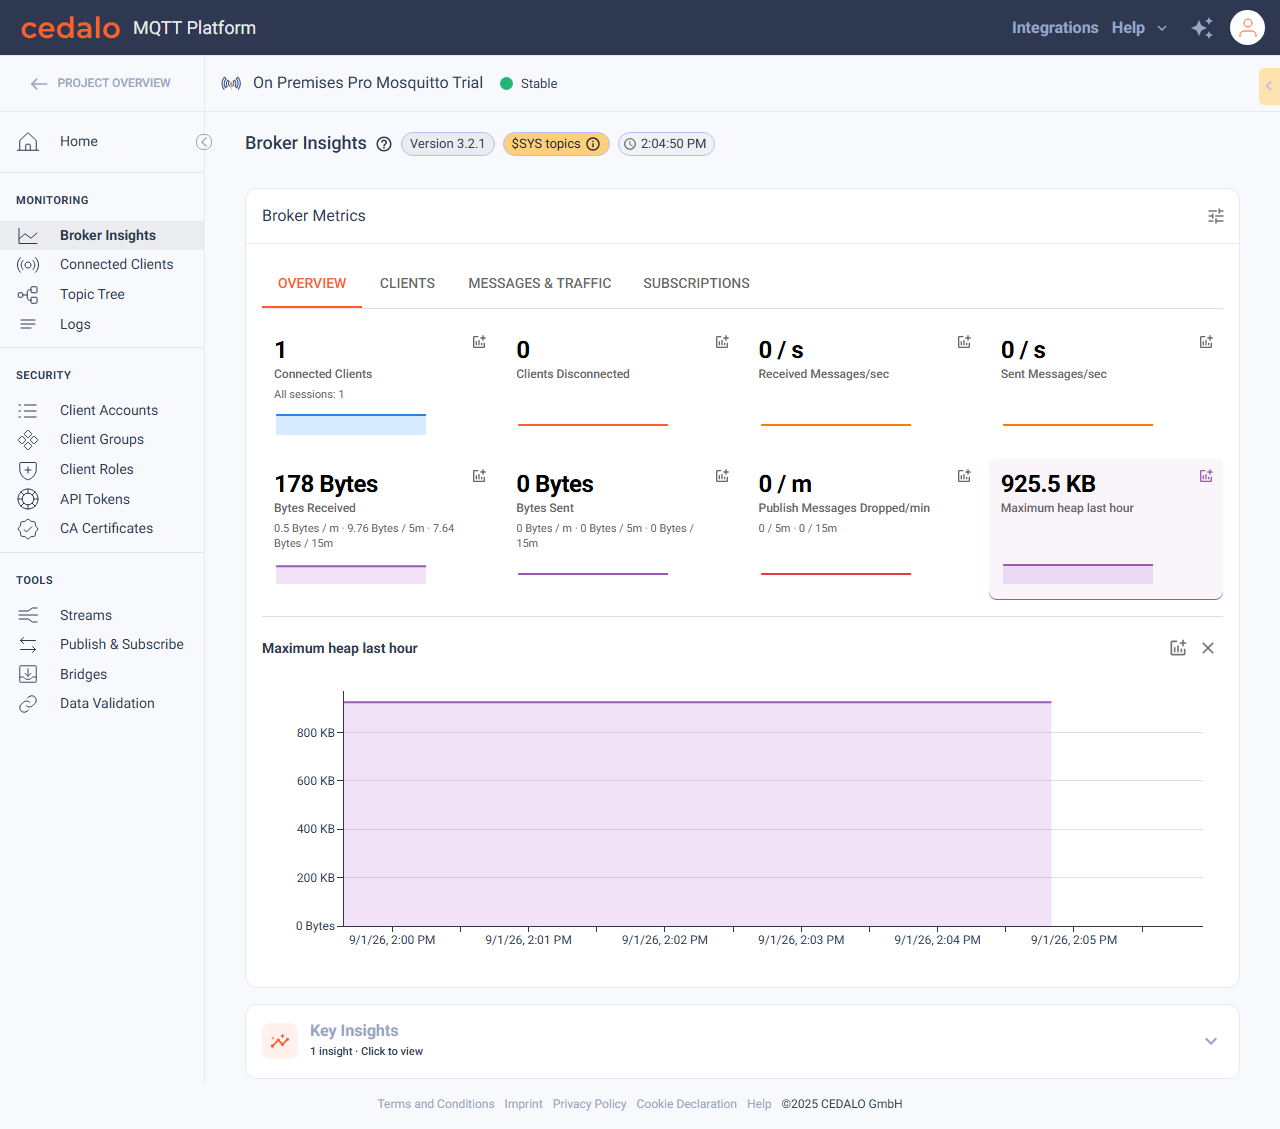
Task: Open Bridges tool
Action: (x=102, y=674)
